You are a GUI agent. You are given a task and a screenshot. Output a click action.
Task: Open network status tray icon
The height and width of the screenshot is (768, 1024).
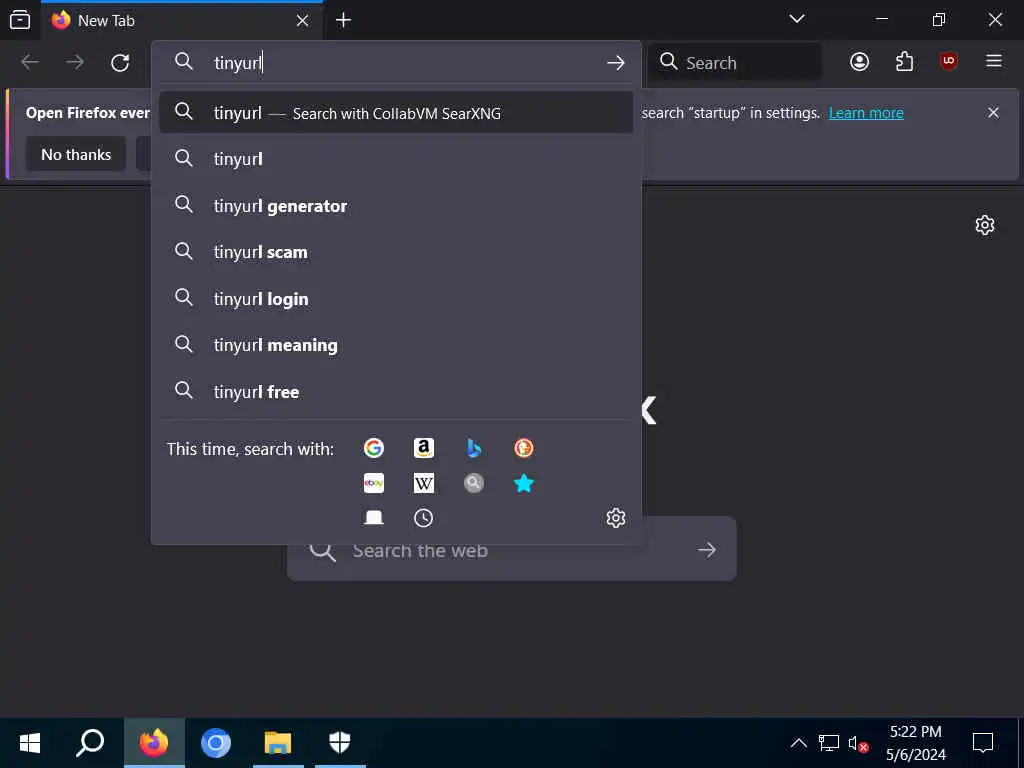pos(829,743)
